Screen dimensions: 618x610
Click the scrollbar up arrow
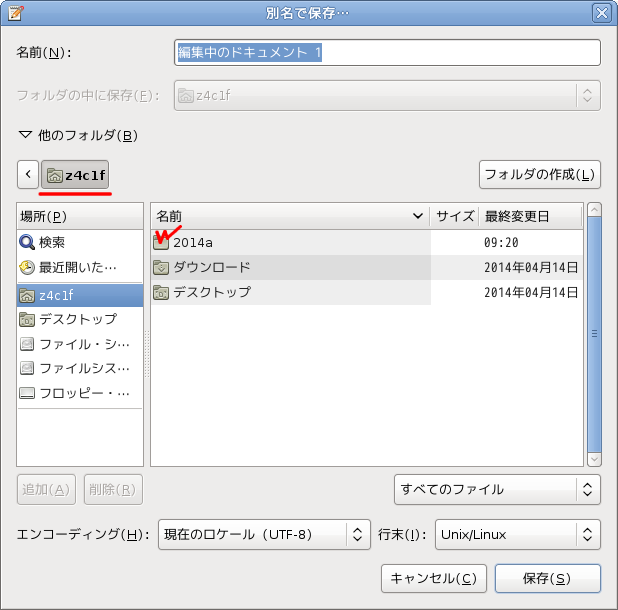[x=594, y=210]
